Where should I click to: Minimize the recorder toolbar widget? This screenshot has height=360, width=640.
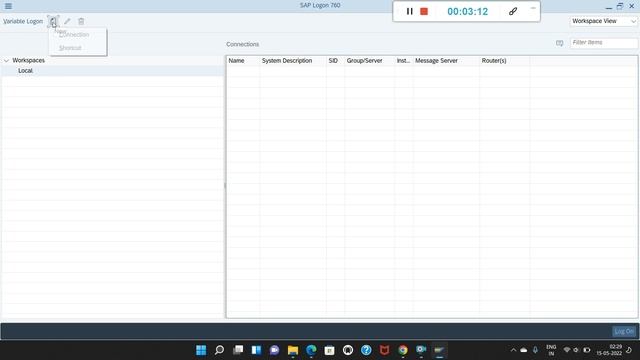[x=533, y=8]
